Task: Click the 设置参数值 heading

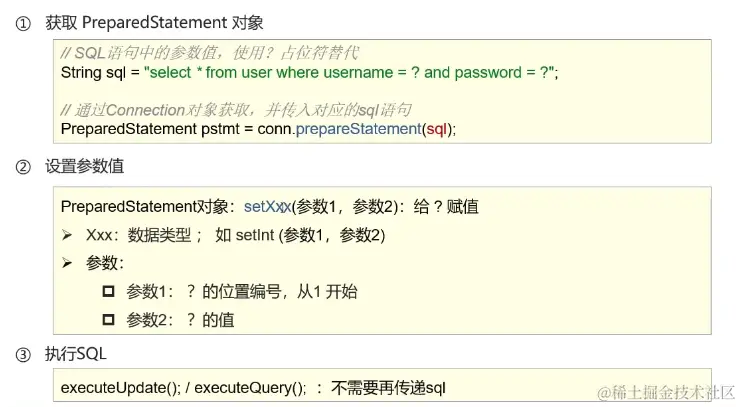Action: click(85, 166)
